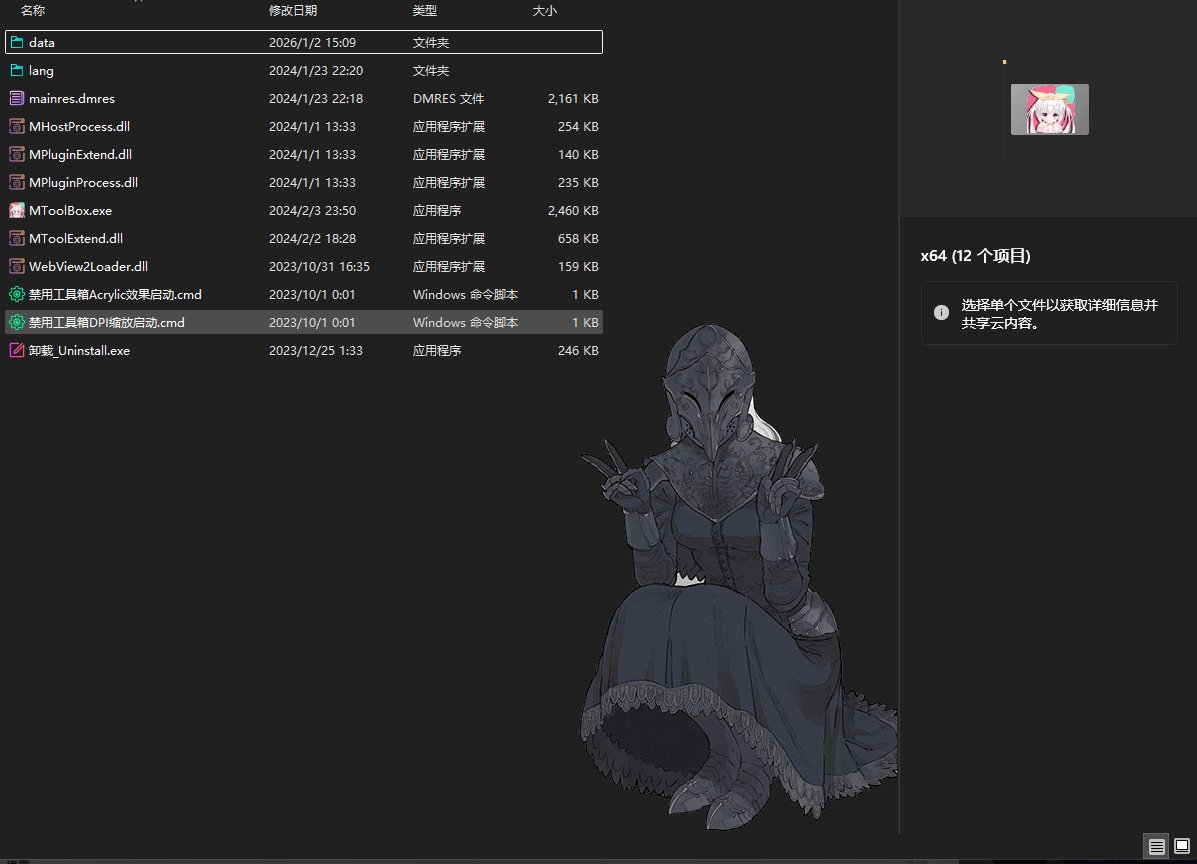Click the 卸载_Uninstall.exe icon
This screenshot has height=864, width=1197.
click(x=17, y=351)
